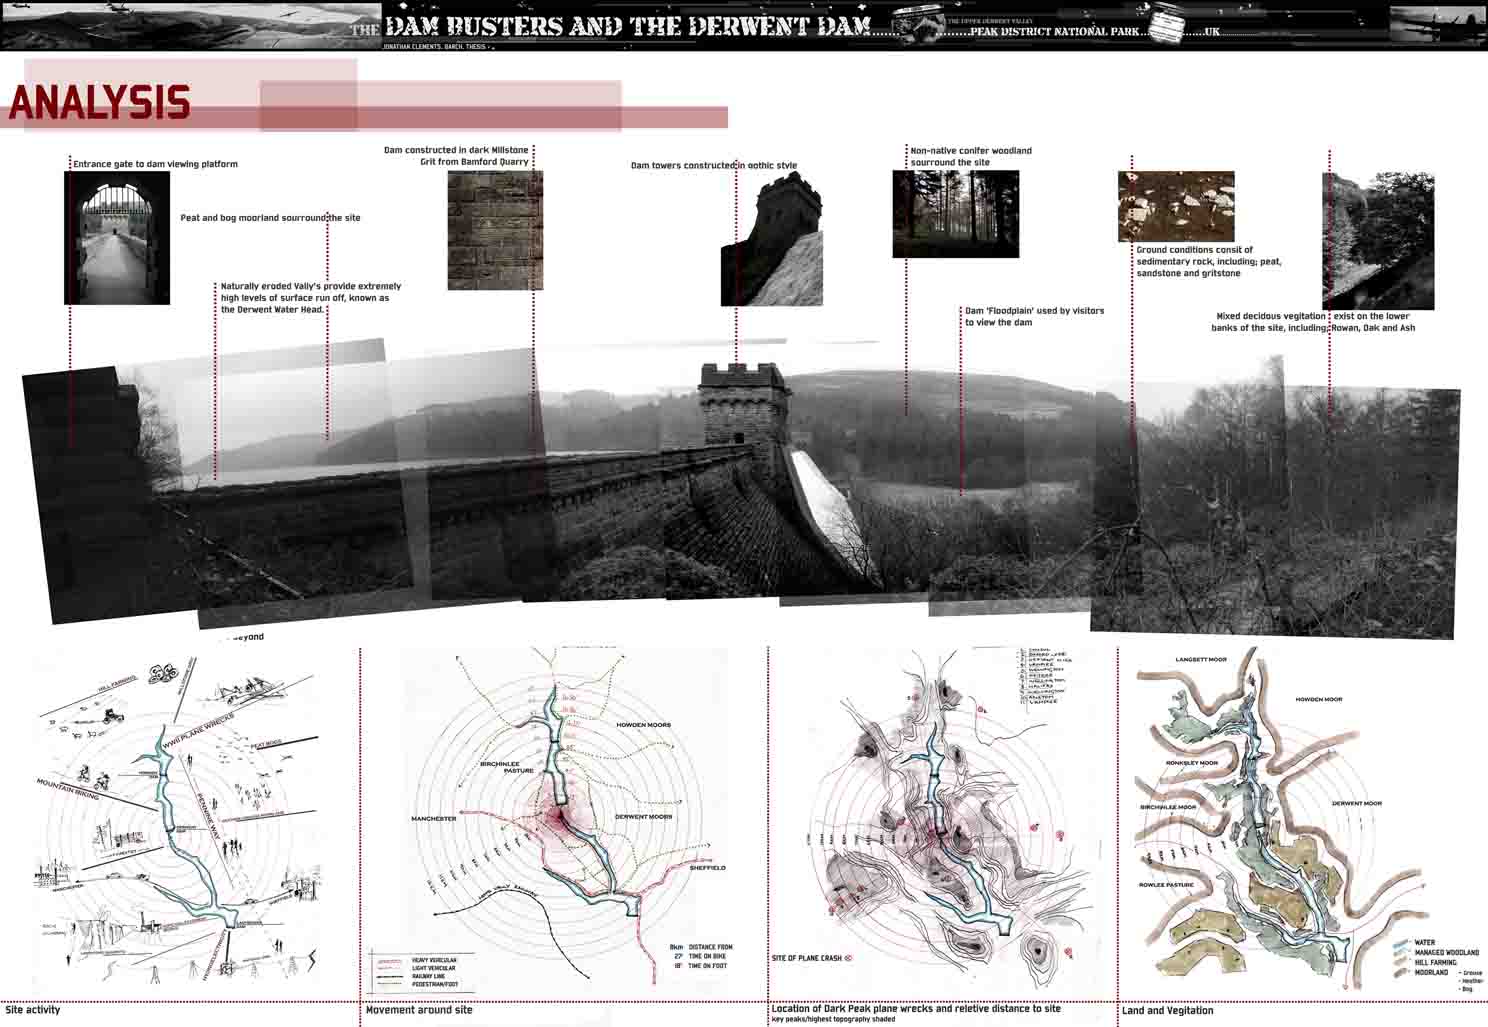Click Sheffield label on the movement map

[707, 868]
